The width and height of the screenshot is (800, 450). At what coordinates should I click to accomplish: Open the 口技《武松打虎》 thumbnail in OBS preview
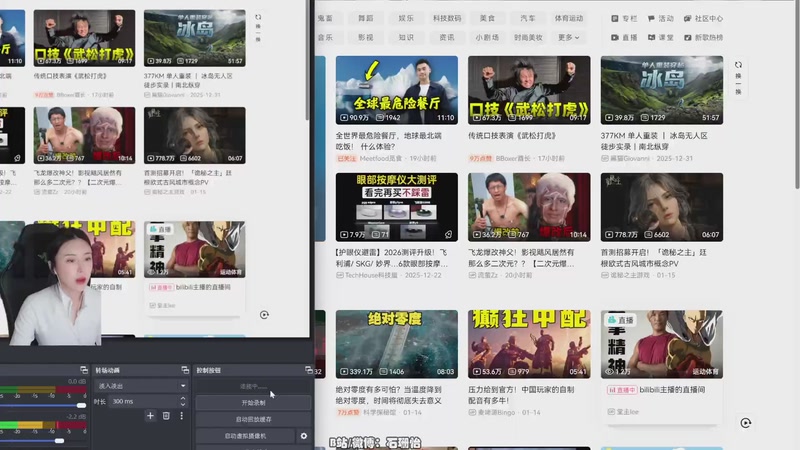(84, 38)
